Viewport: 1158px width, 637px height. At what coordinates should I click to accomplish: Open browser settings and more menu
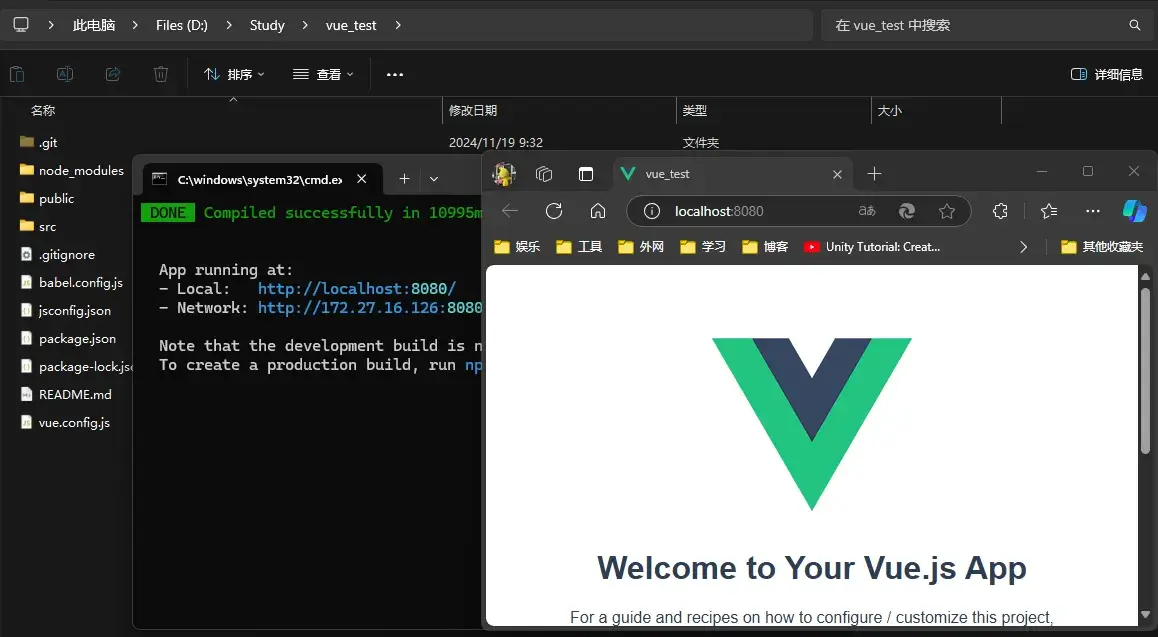[x=1093, y=211]
